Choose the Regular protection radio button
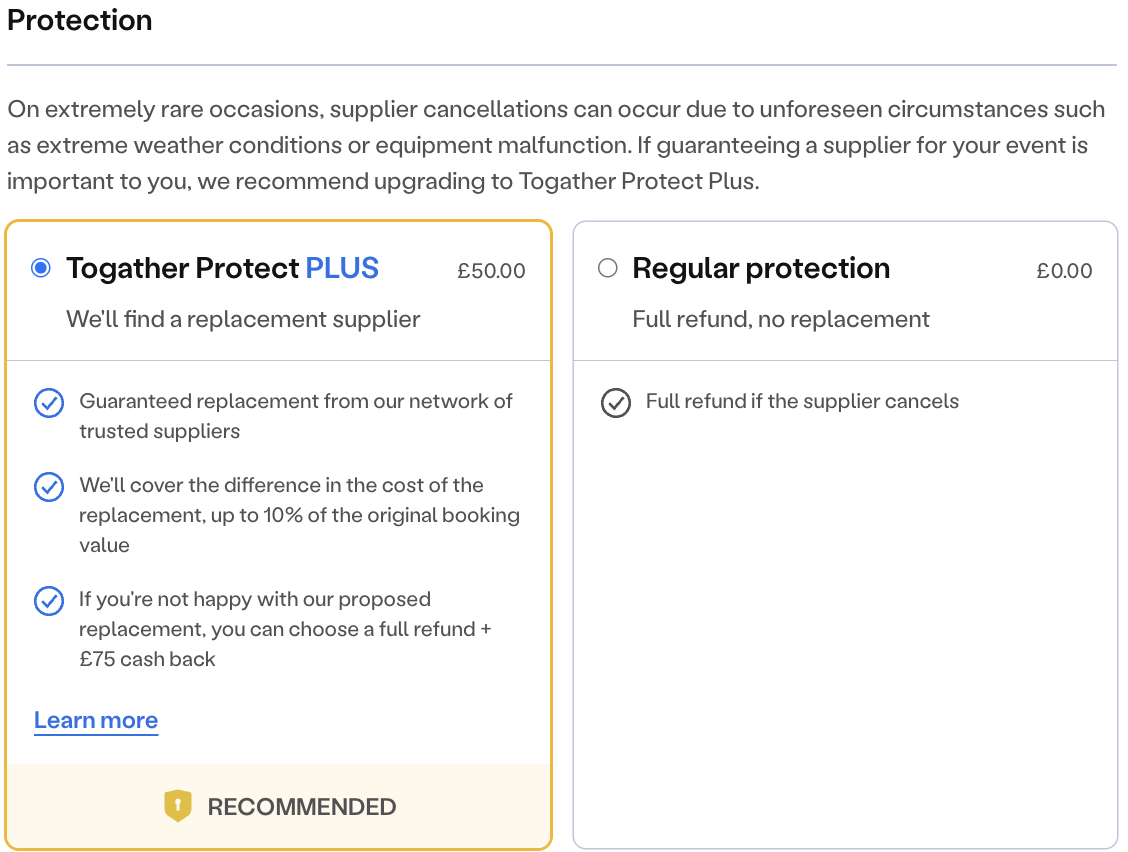The width and height of the screenshot is (1128, 852). click(607, 268)
